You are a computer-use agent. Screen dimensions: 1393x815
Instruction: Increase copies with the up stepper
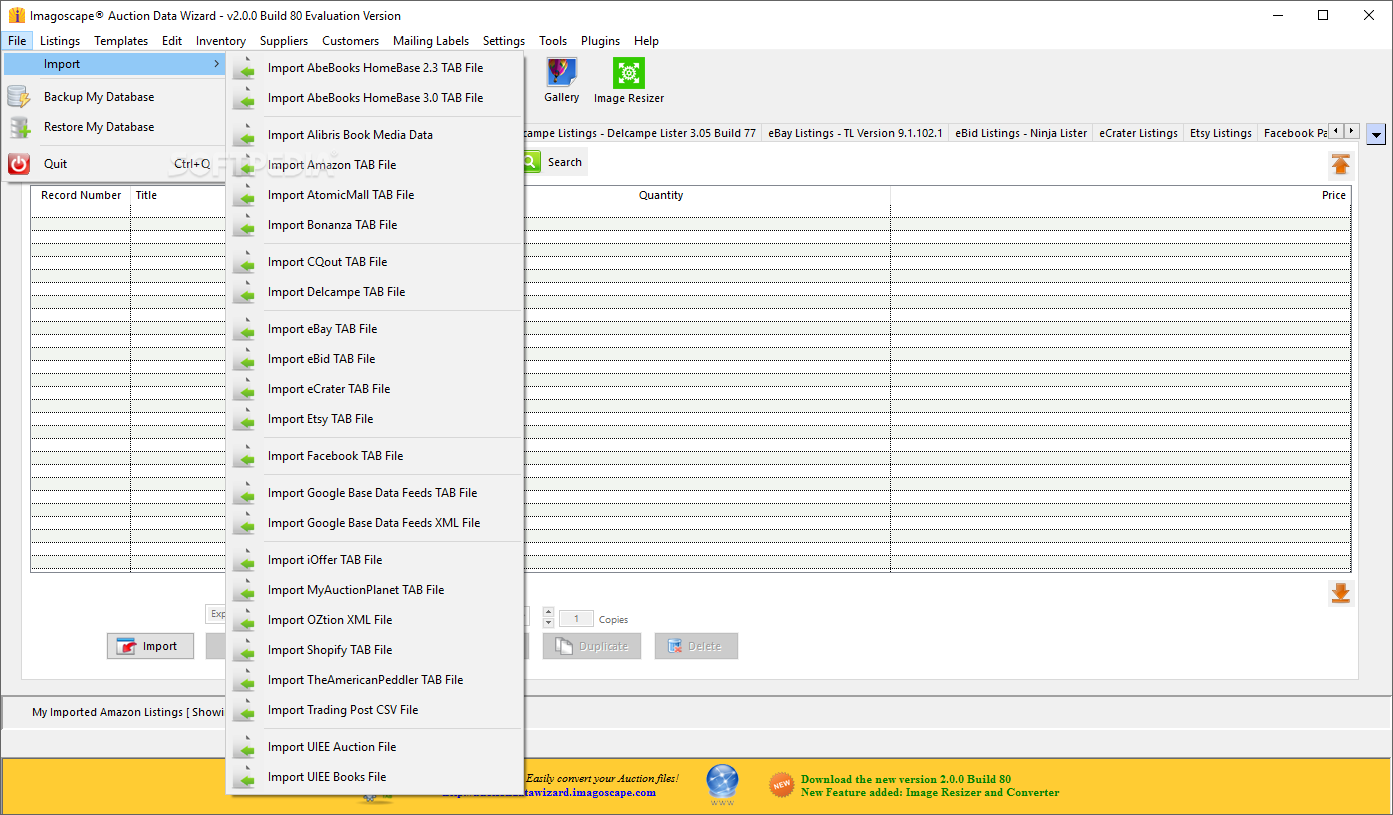pos(548,613)
